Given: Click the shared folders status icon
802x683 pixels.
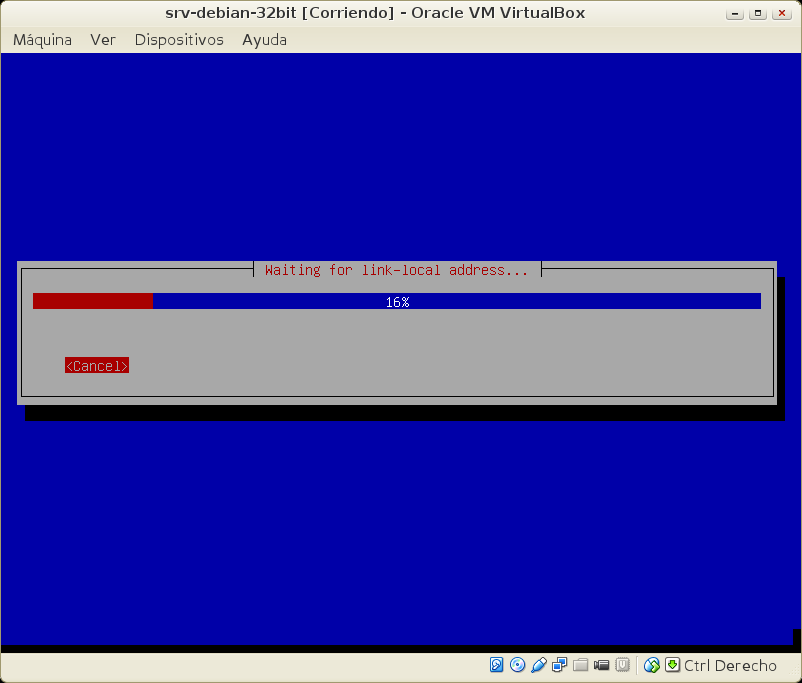Looking at the screenshot, I should (580, 665).
